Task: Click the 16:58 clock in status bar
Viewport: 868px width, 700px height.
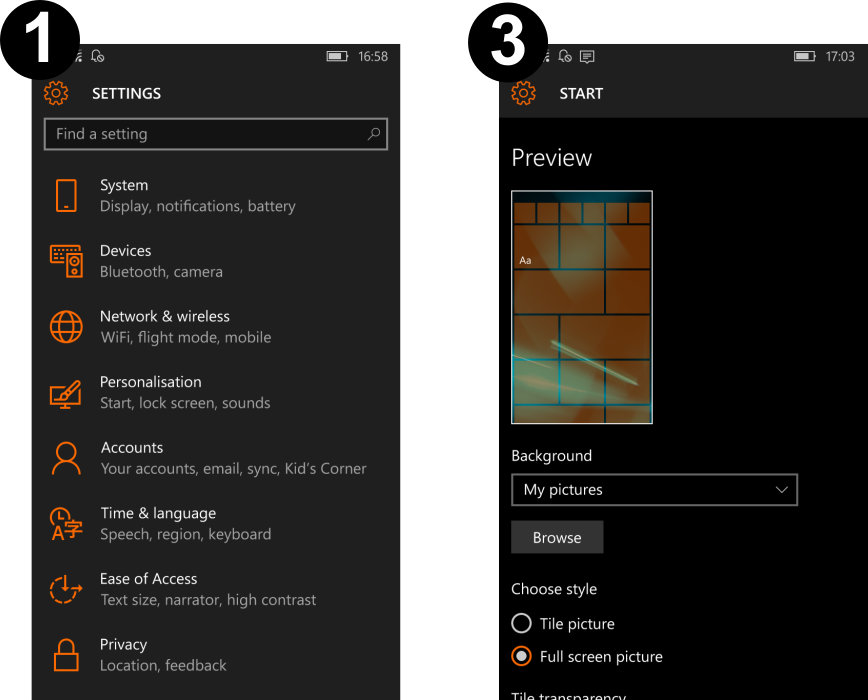Action: click(373, 56)
